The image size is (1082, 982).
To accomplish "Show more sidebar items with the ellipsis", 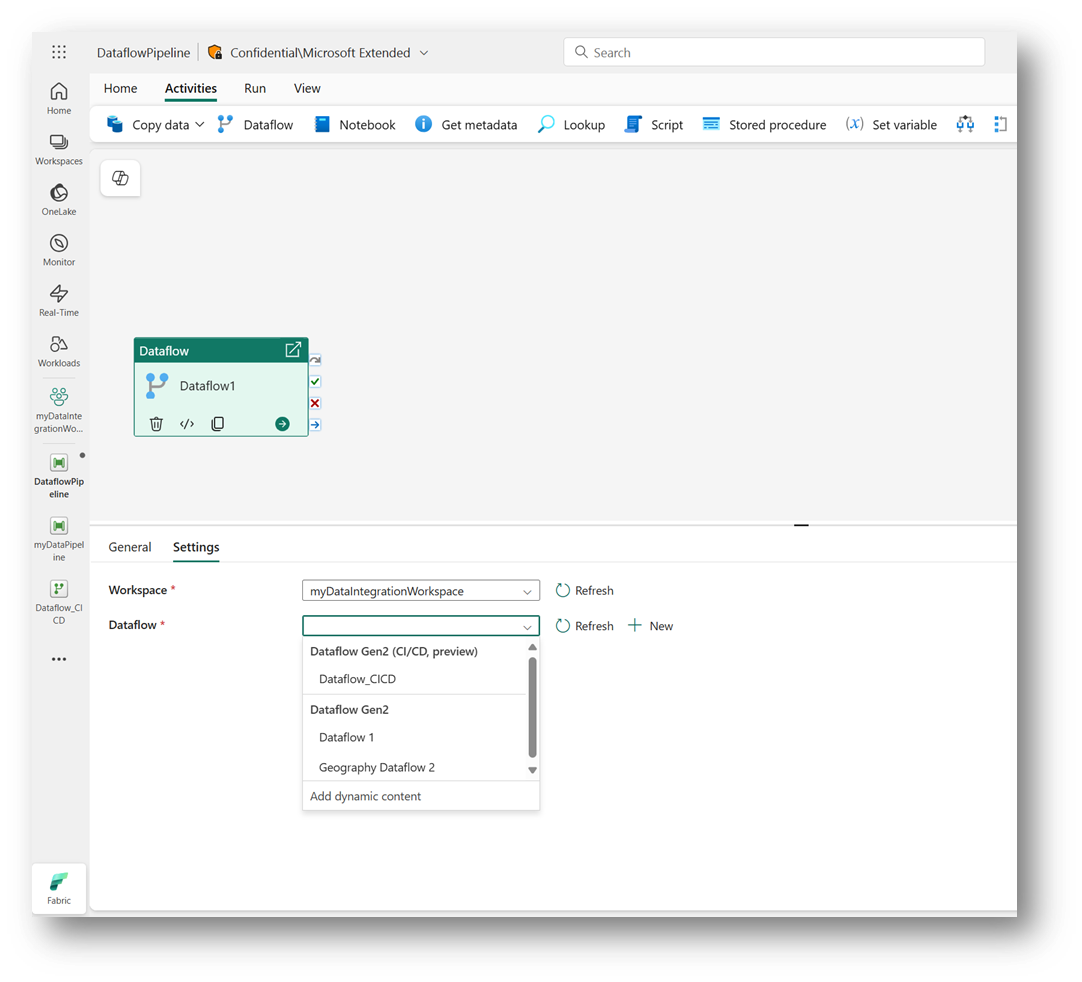I will 59,659.
